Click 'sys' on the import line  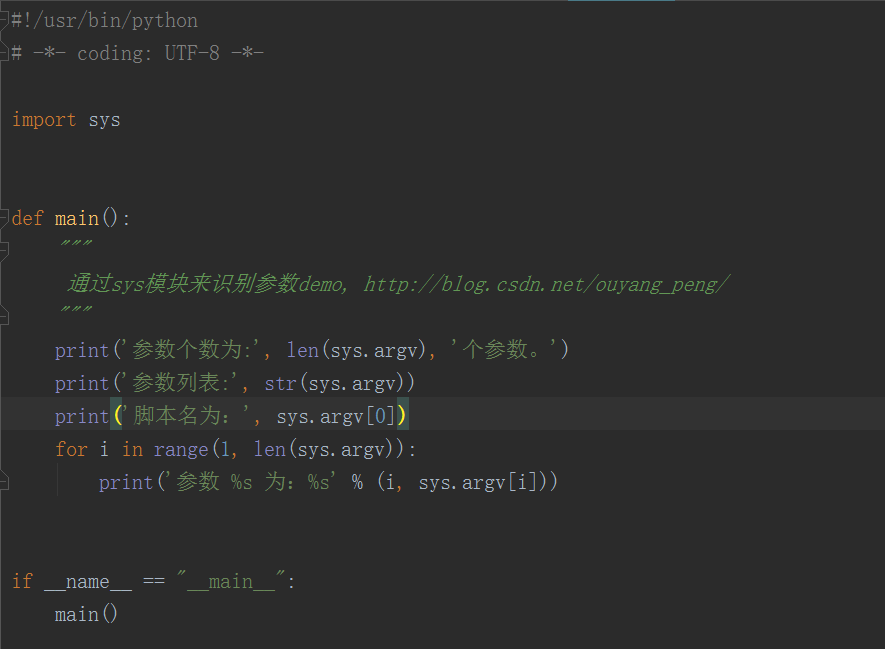click(x=104, y=120)
